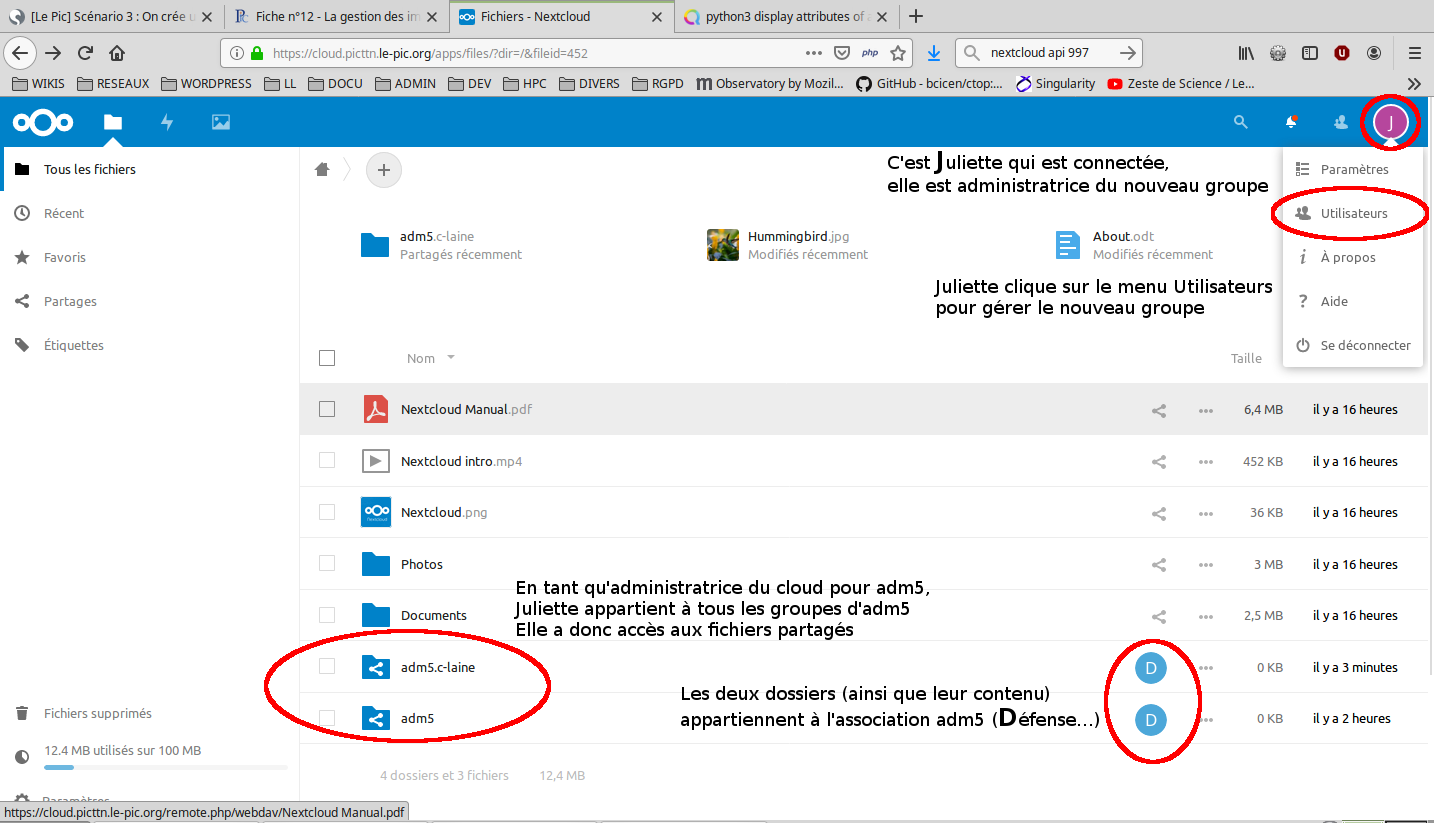Show Récent files in sidebar
Viewport: 1434px width, 823px height.
pyautogui.click(x=64, y=214)
